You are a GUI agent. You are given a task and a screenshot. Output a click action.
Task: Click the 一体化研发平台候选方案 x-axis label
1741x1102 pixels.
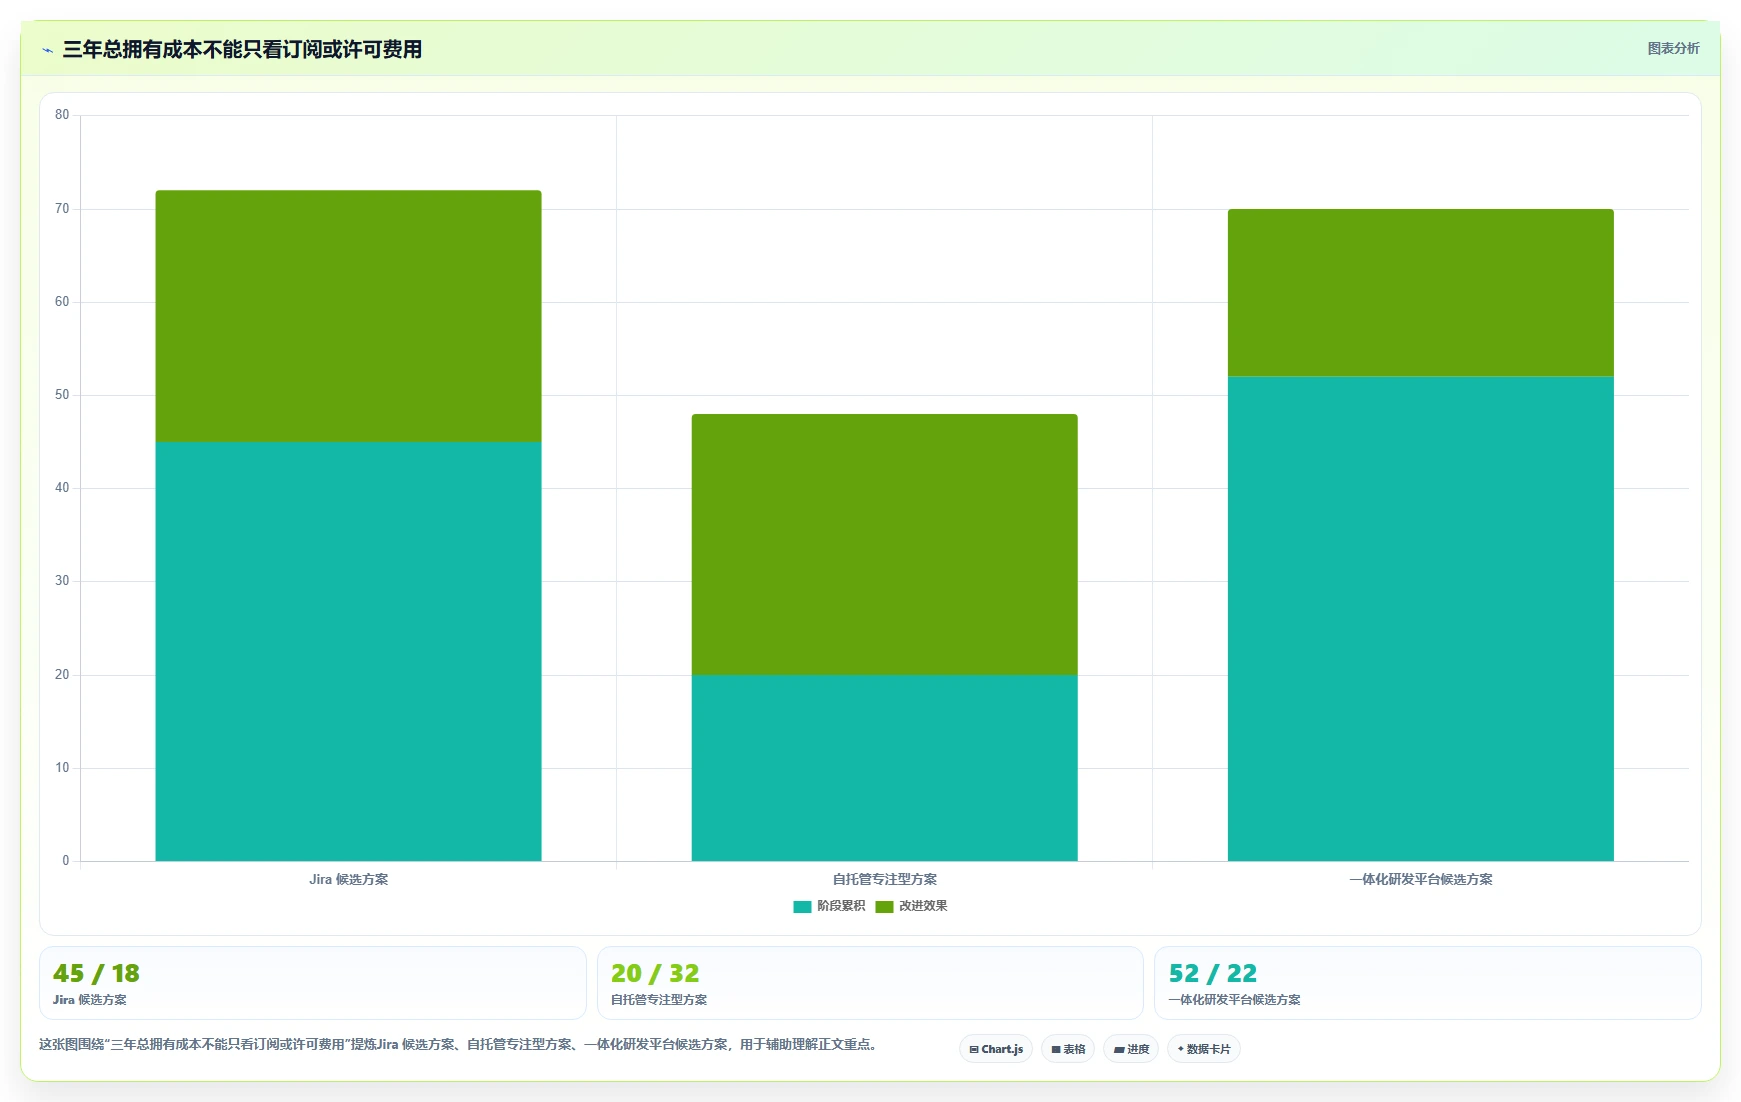coord(1420,880)
